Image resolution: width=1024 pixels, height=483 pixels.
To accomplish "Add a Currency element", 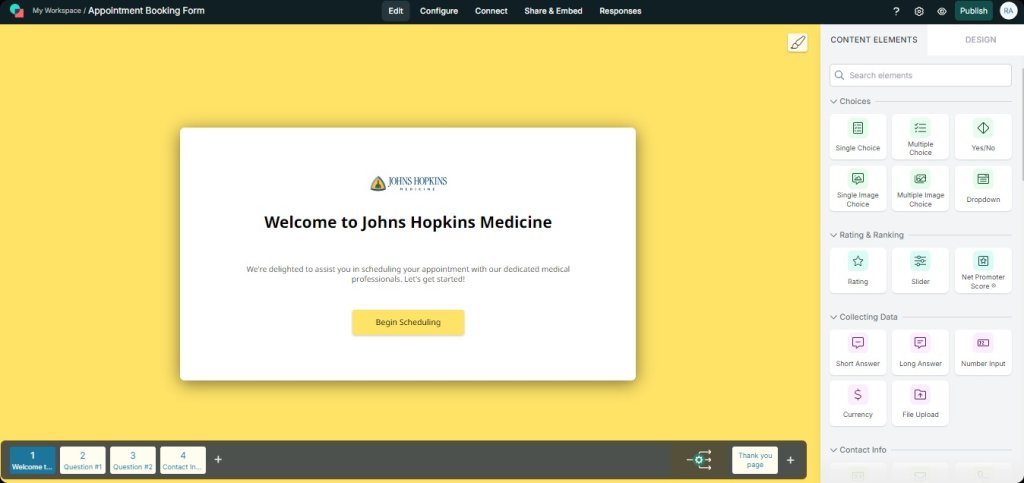I will 857,403.
